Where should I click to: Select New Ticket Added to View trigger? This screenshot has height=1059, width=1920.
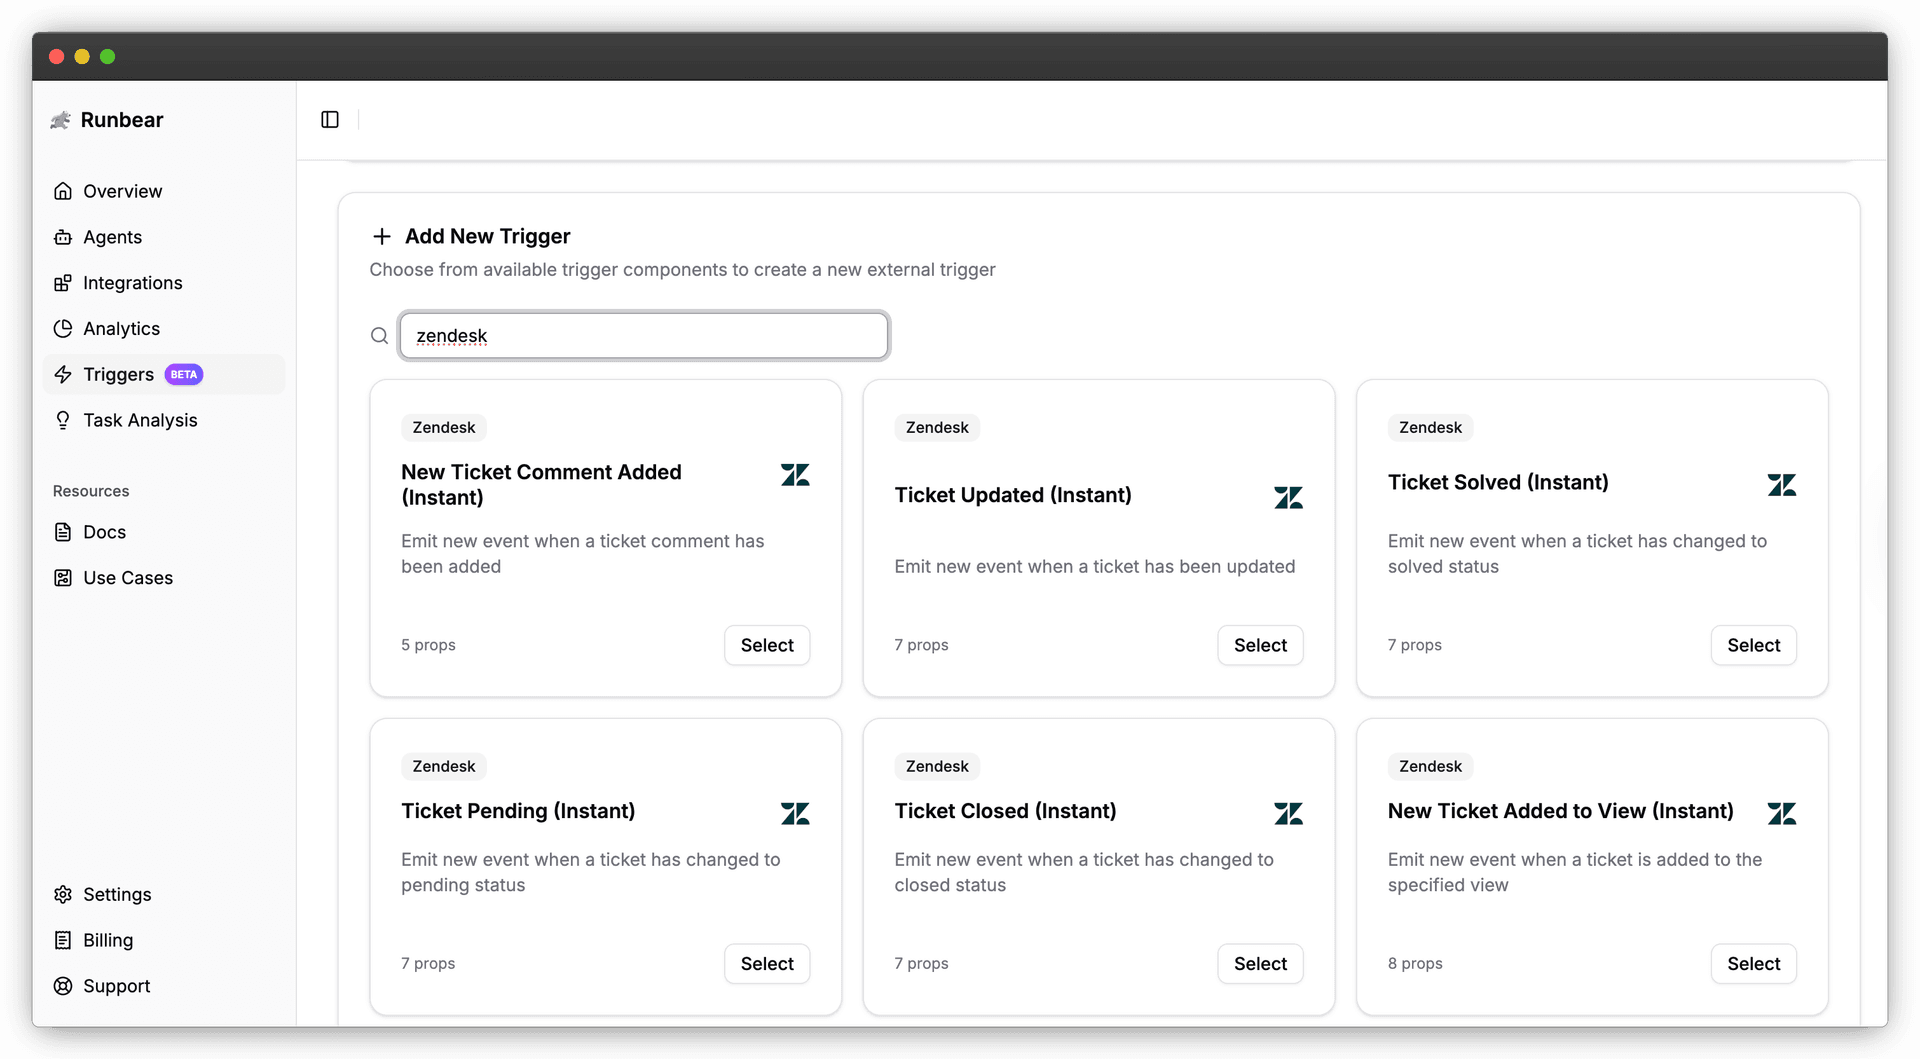[x=1753, y=963]
